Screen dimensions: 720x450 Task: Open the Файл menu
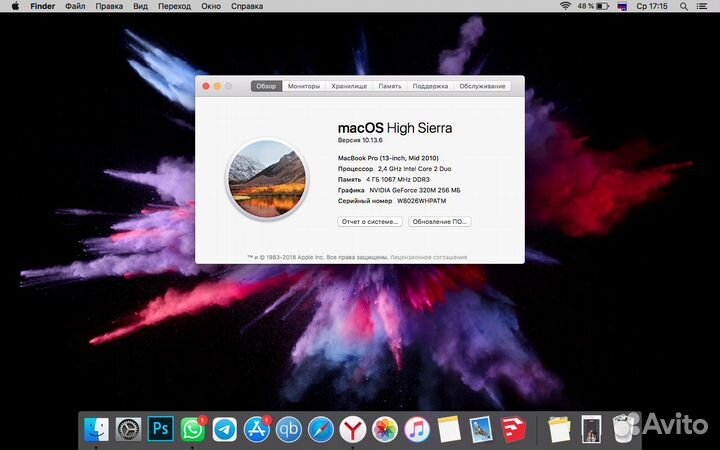(75, 6)
